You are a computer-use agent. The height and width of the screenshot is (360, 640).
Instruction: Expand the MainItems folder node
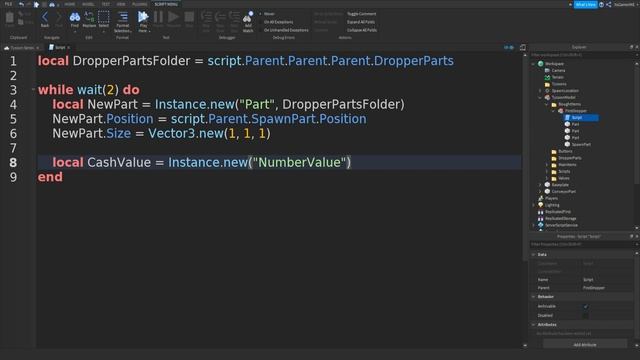coord(547,165)
